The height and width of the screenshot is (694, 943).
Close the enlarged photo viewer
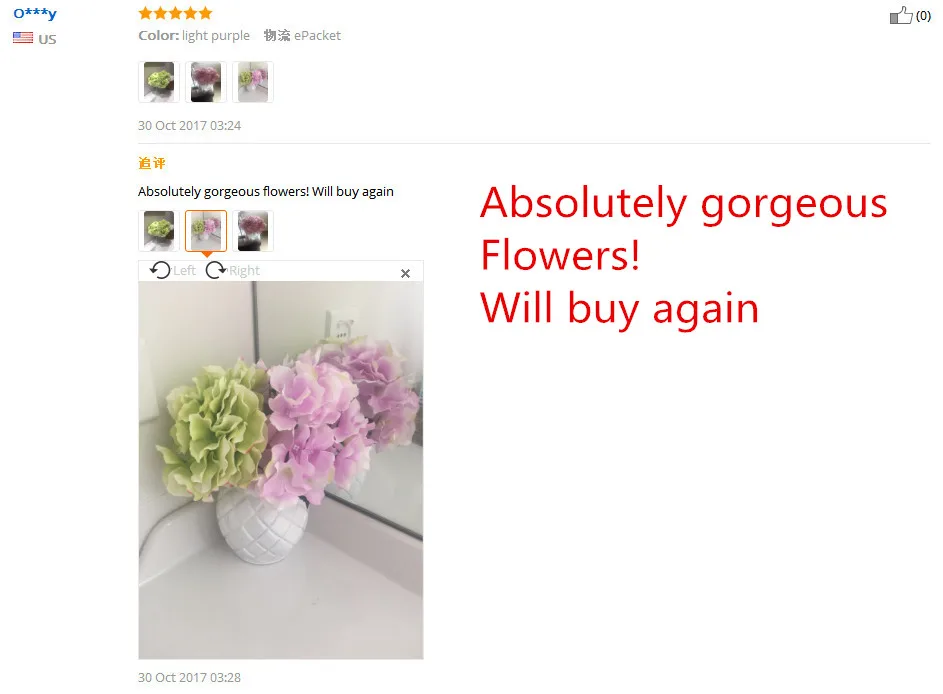pyautogui.click(x=405, y=274)
